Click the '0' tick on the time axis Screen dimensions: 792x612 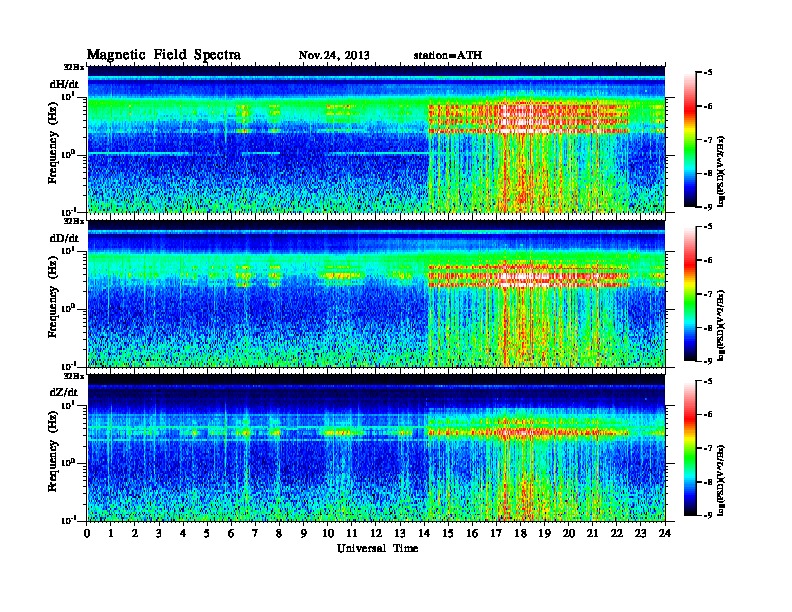coord(87,534)
